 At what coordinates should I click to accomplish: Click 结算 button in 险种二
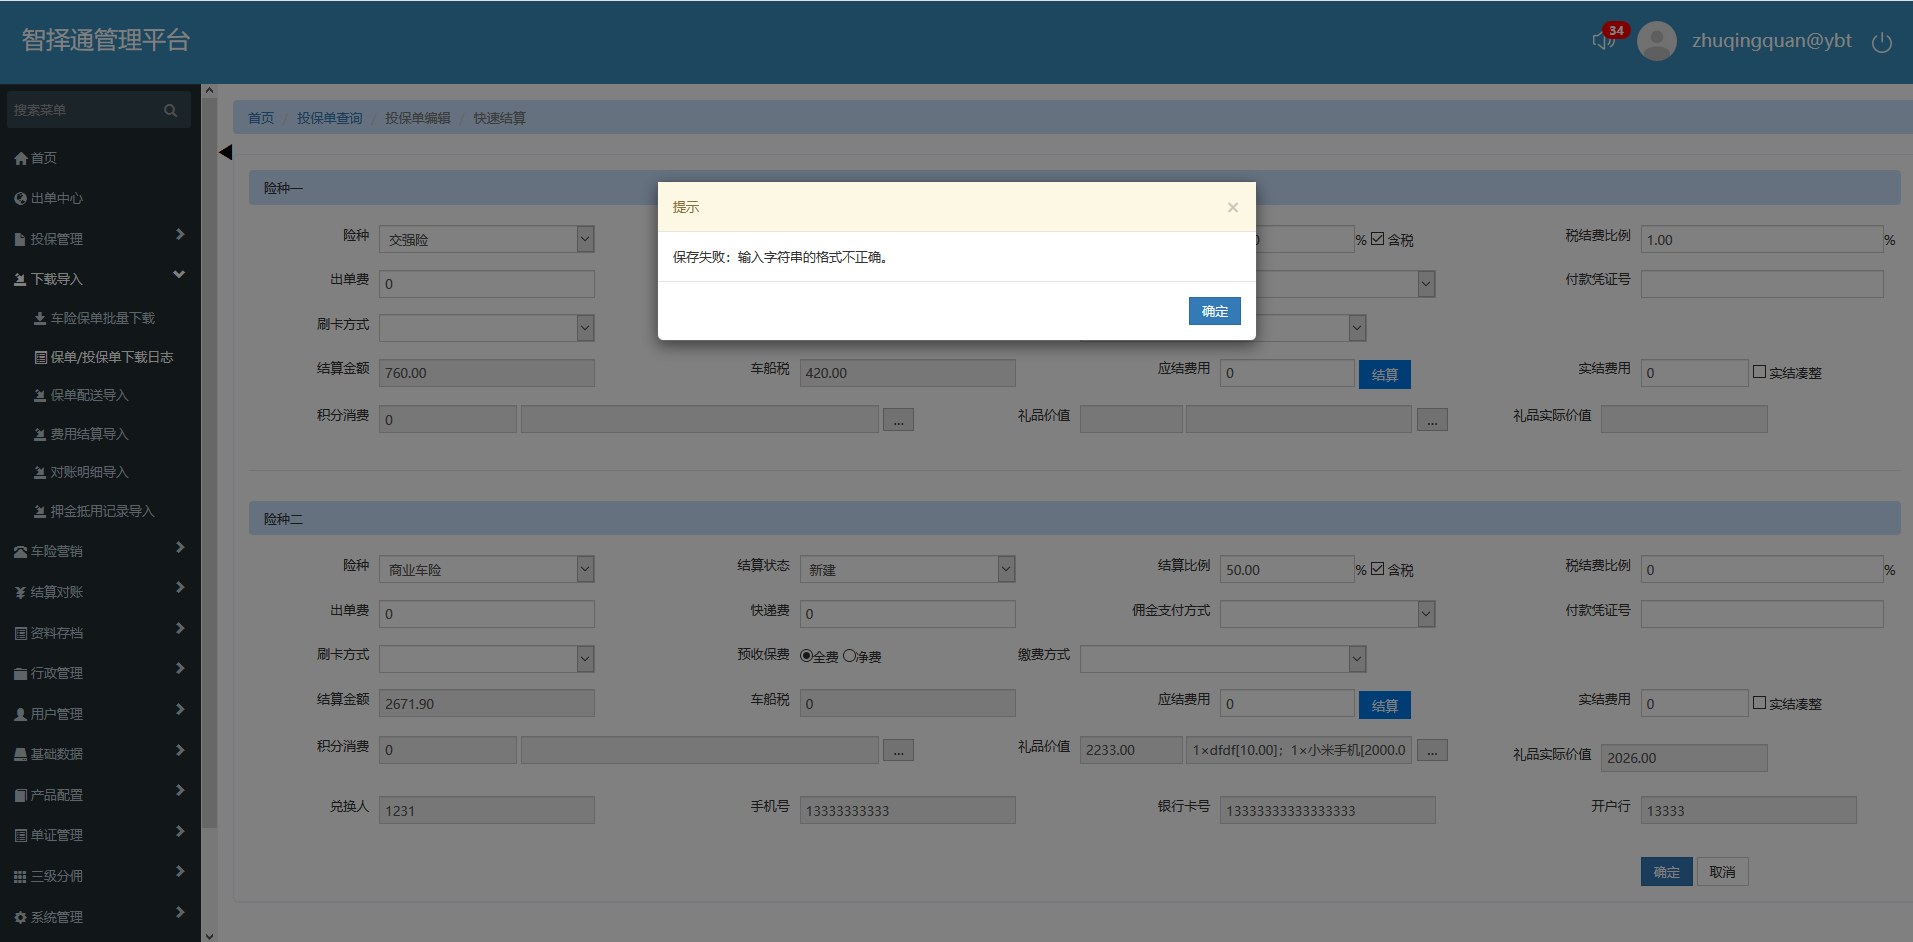click(x=1385, y=705)
